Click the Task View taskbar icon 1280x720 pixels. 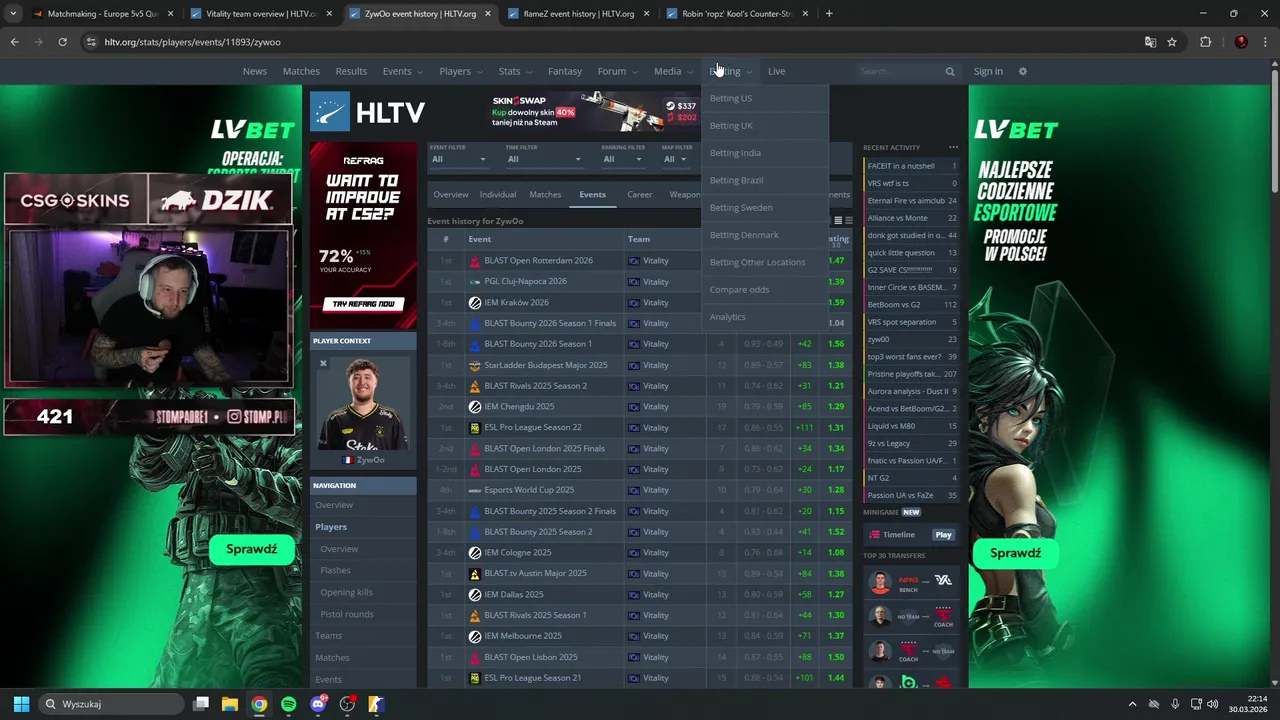point(200,704)
